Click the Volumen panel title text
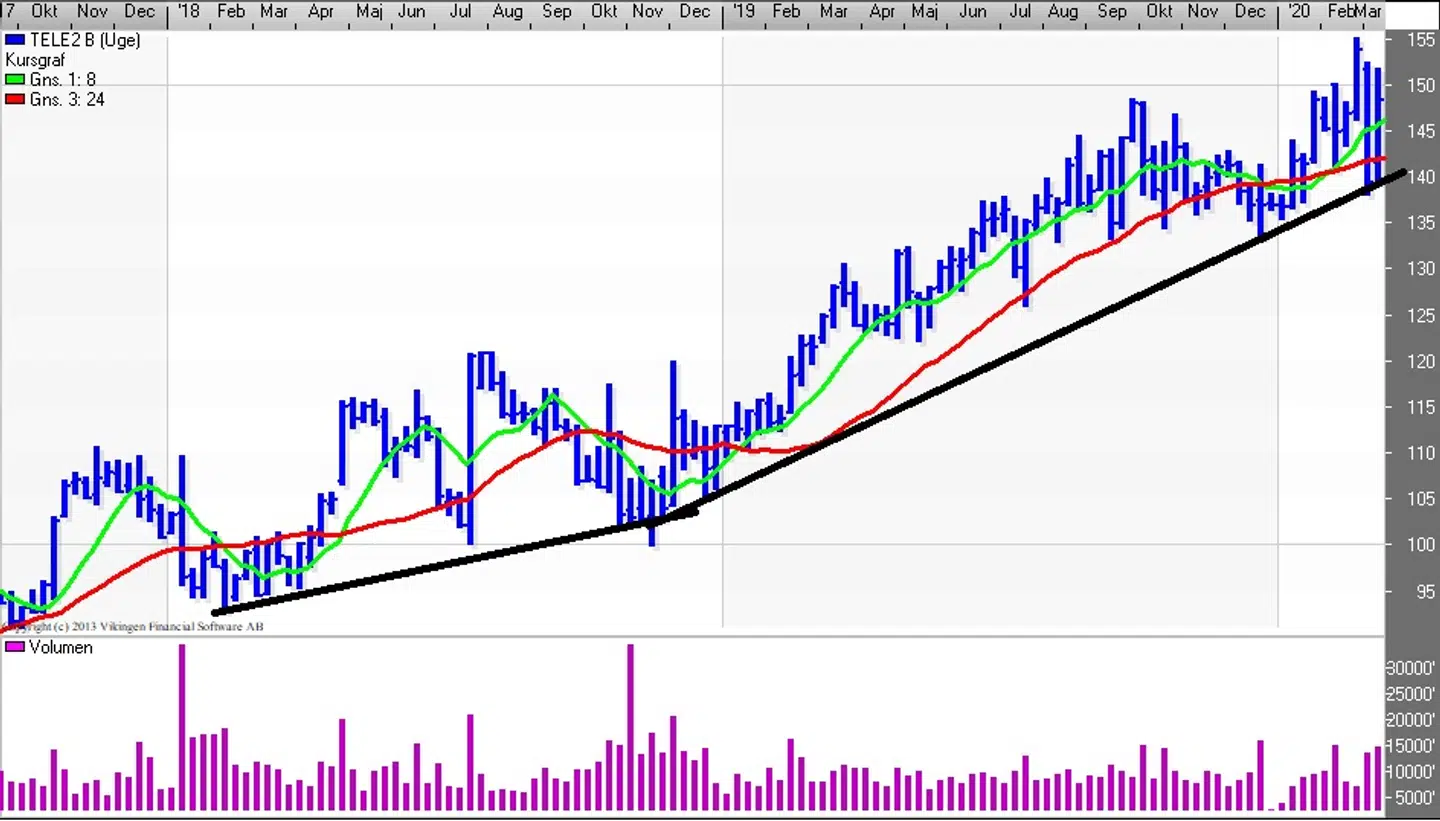Screen dimensions: 1440x821 pyautogui.click(x=61, y=648)
